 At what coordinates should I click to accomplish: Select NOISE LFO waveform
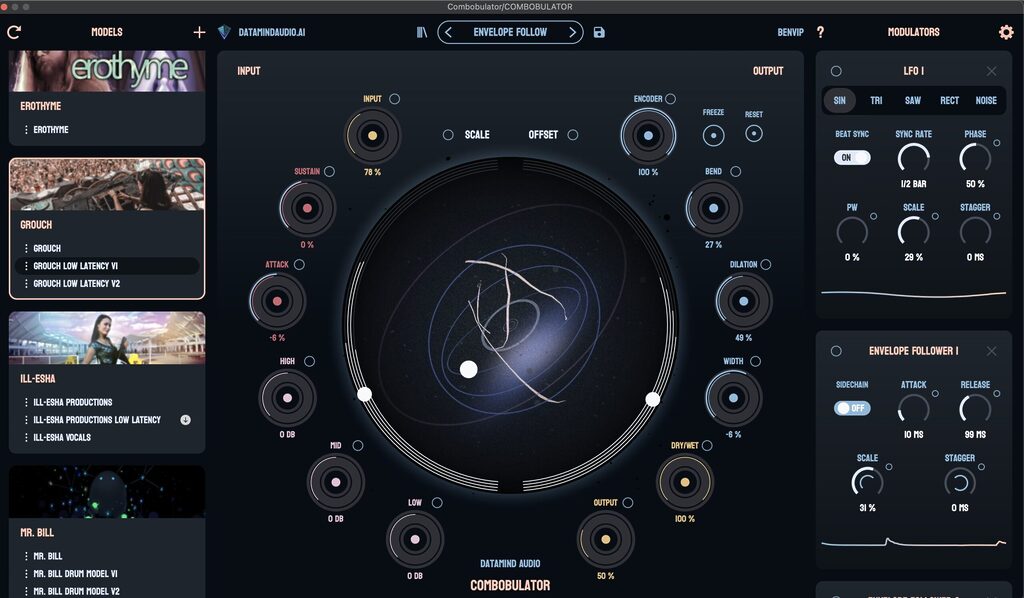pyautogui.click(x=986, y=100)
